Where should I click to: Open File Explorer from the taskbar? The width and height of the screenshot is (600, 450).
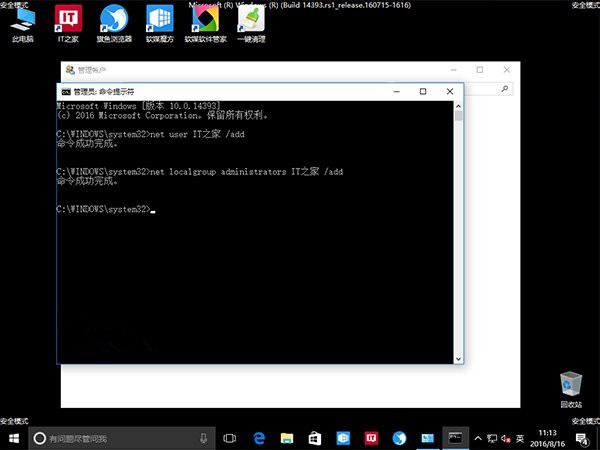pos(286,438)
